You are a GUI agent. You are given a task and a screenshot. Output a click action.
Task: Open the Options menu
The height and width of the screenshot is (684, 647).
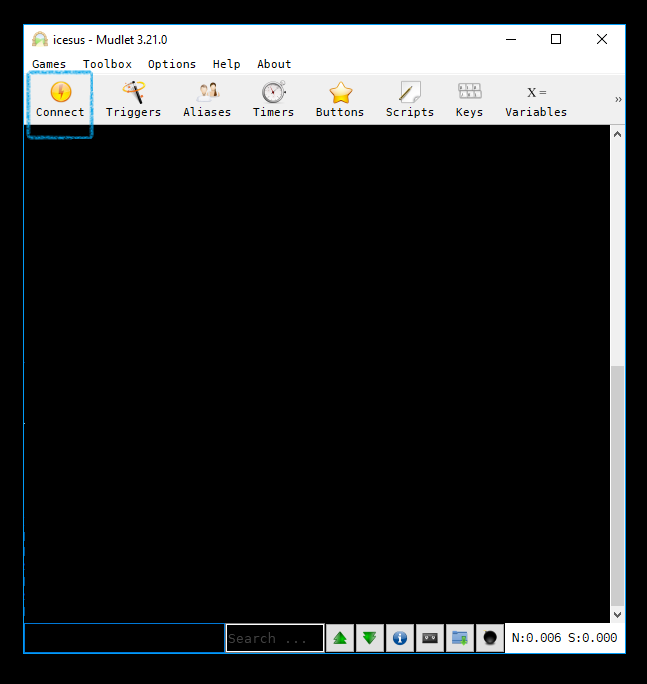(x=172, y=64)
